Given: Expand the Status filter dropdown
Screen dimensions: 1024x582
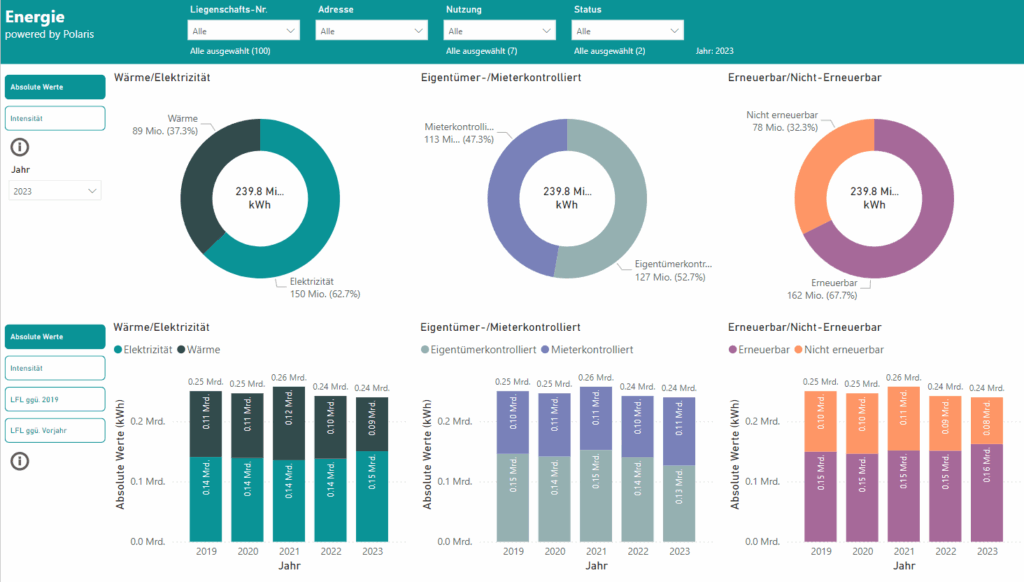Looking at the screenshot, I should click(x=628, y=31).
